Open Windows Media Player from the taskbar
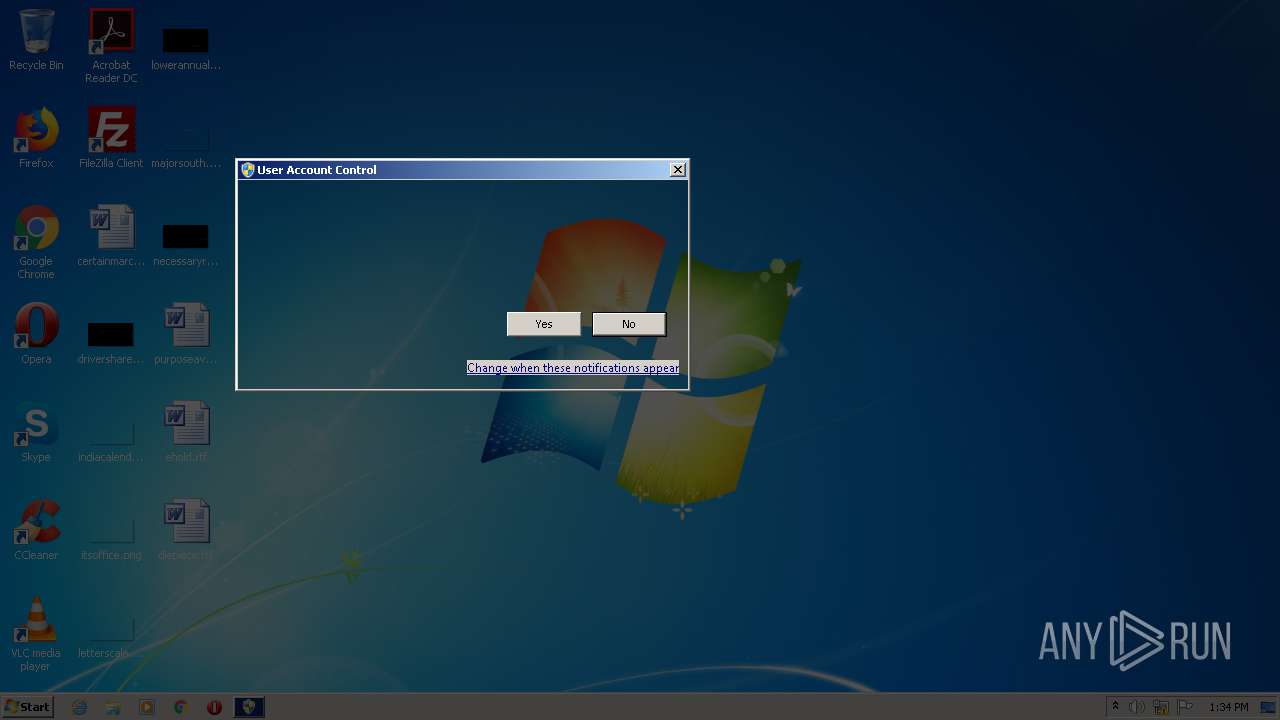 click(147, 707)
